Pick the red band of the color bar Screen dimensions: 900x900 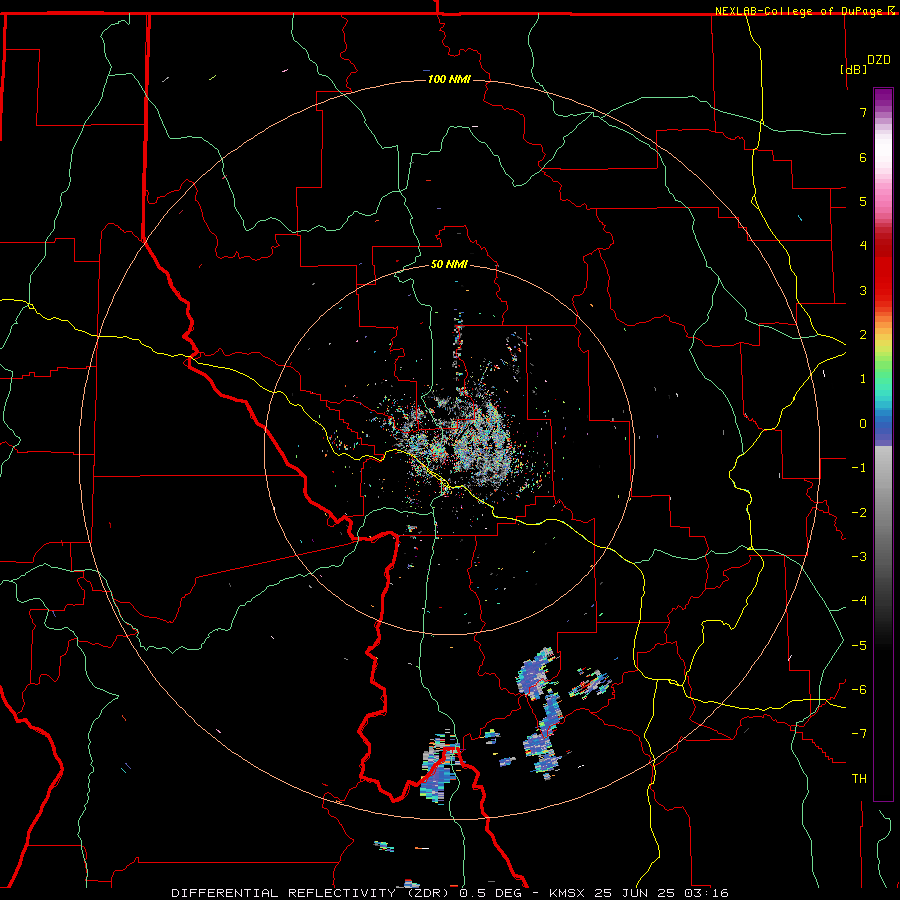tap(883, 270)
